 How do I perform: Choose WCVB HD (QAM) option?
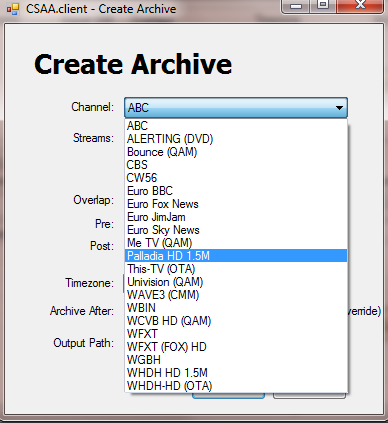pyautogui.click(x=236, y=321)
